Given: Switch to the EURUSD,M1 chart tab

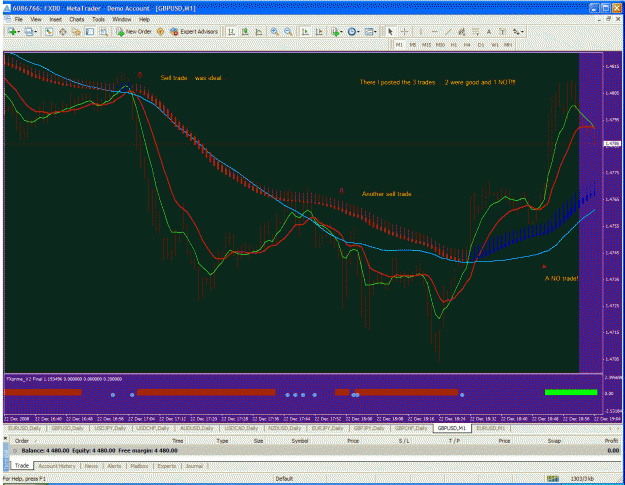Looking at the screenshot, I should [x=491, y=428].
